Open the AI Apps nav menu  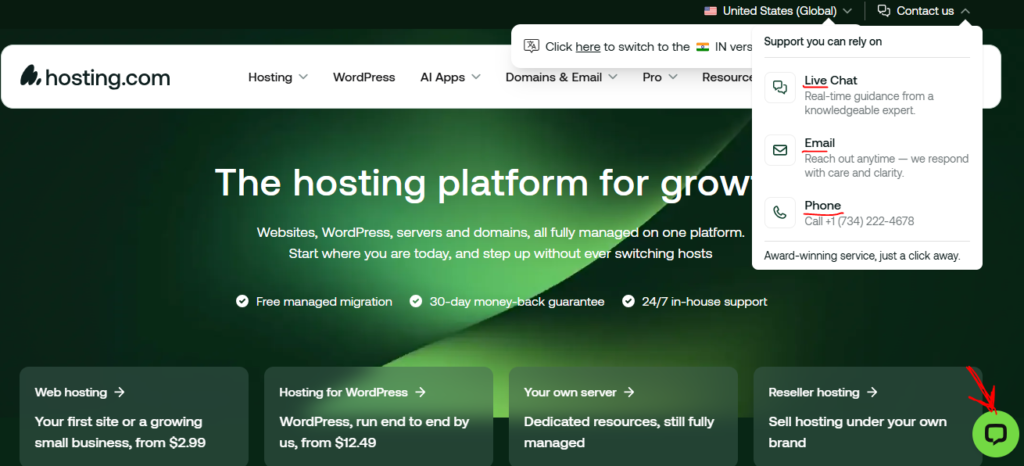(x=450, y=77)
